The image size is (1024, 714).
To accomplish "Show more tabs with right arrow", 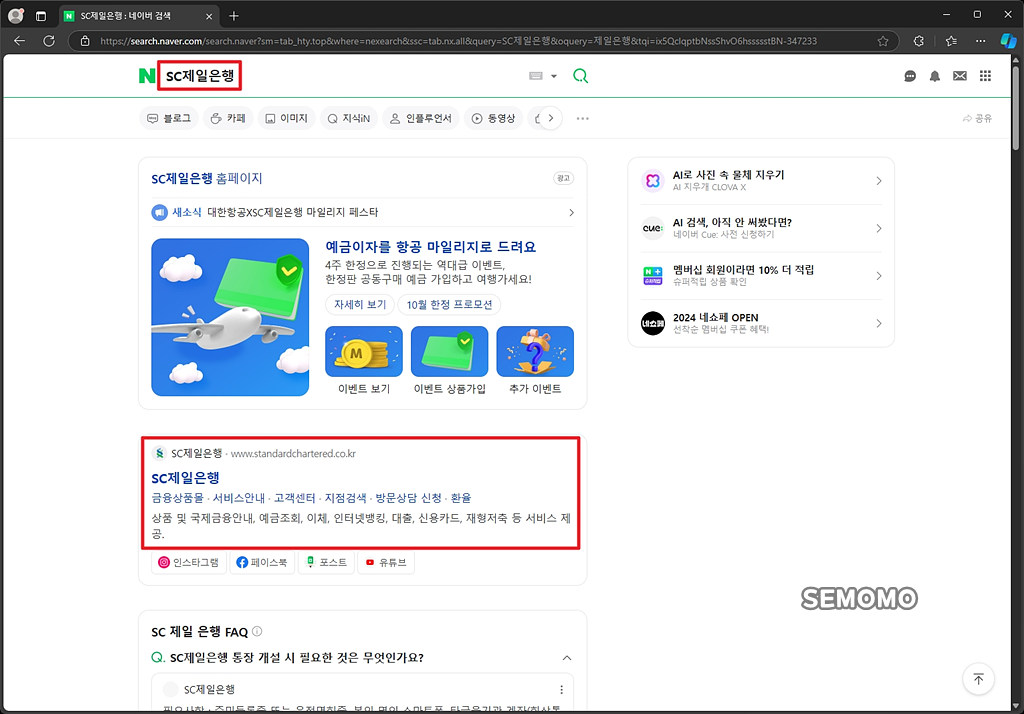I will click(x=551, y=118).
